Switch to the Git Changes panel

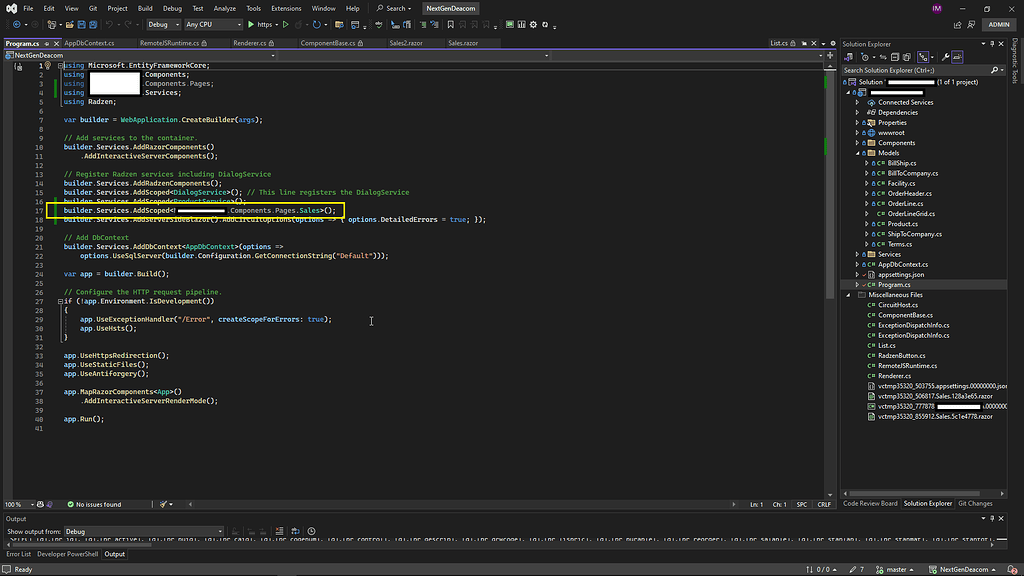[976, 504]
